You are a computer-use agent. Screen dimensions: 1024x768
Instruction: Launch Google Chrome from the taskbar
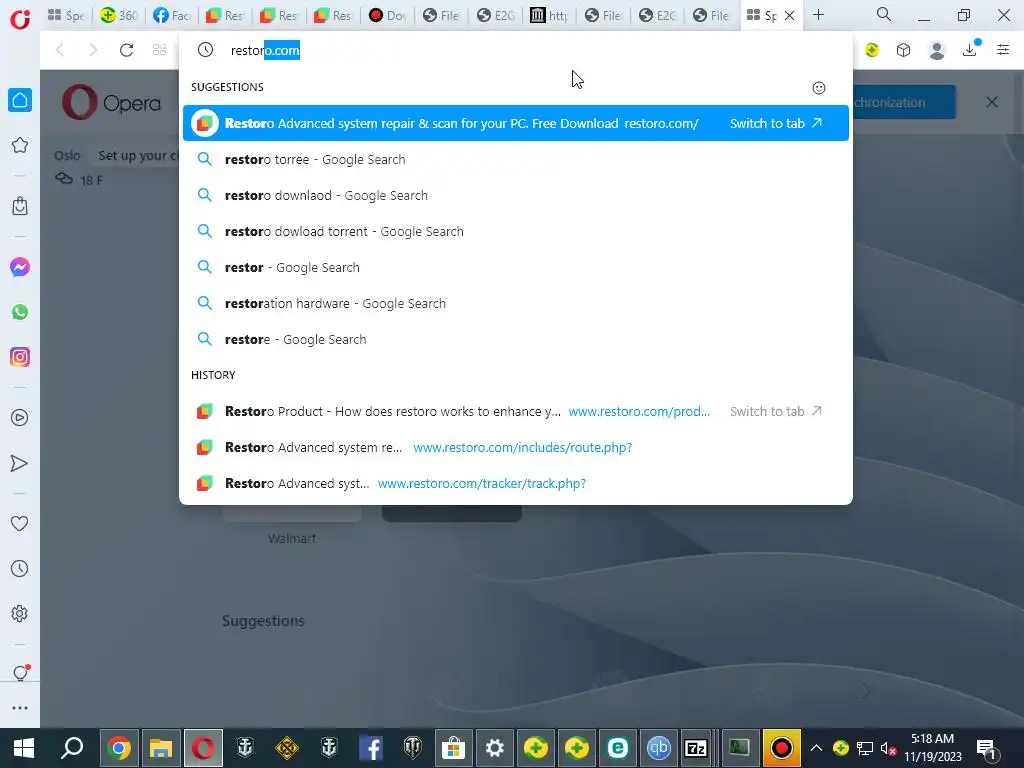119,748
